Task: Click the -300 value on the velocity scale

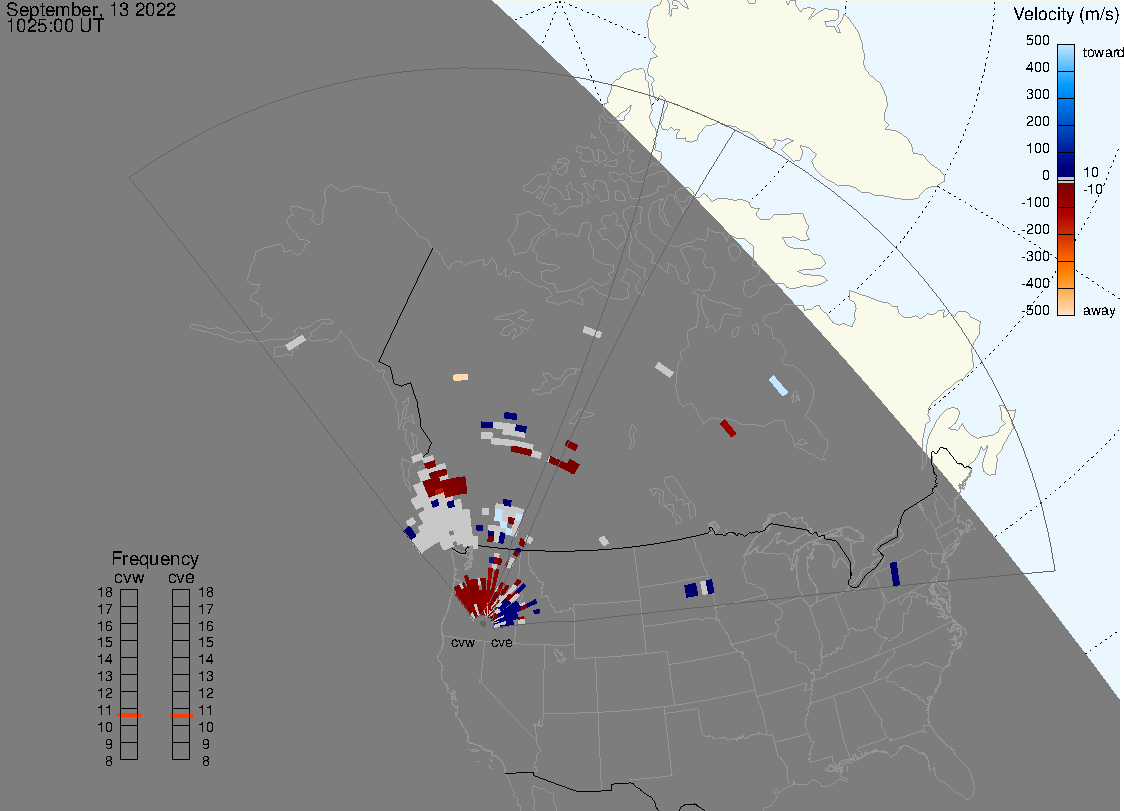Action: pos(1036,256)
